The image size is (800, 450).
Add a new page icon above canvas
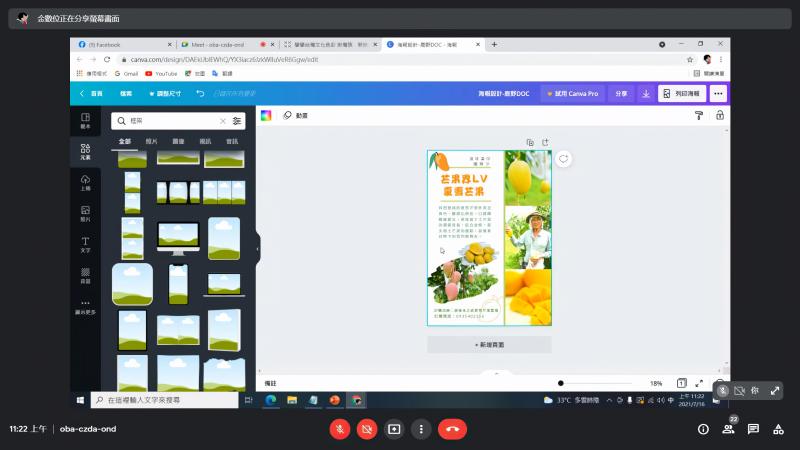click(x=545, y=142)
